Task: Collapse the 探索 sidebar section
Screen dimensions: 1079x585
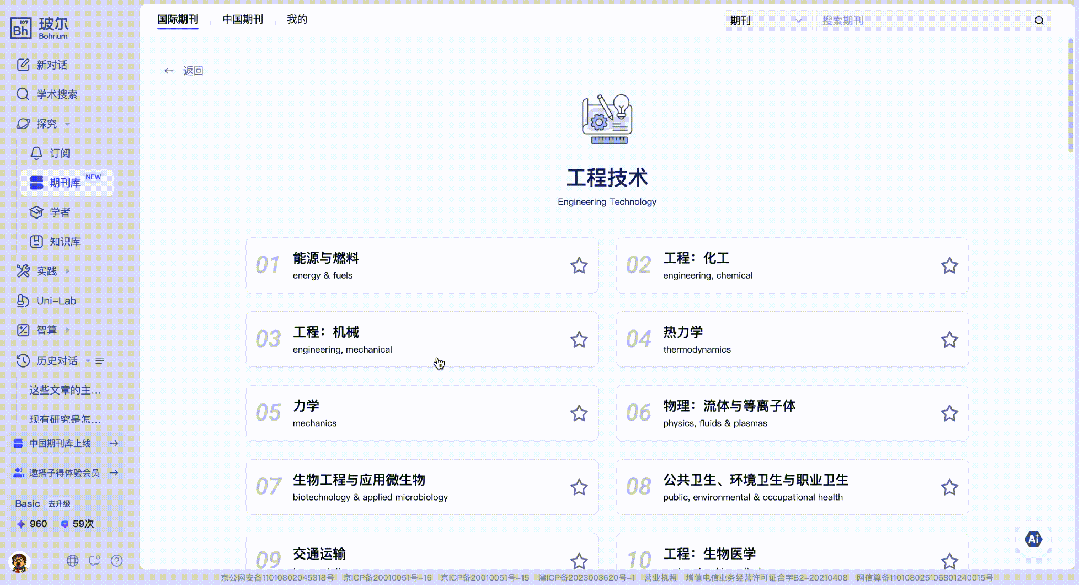Action: click(67, 124)
